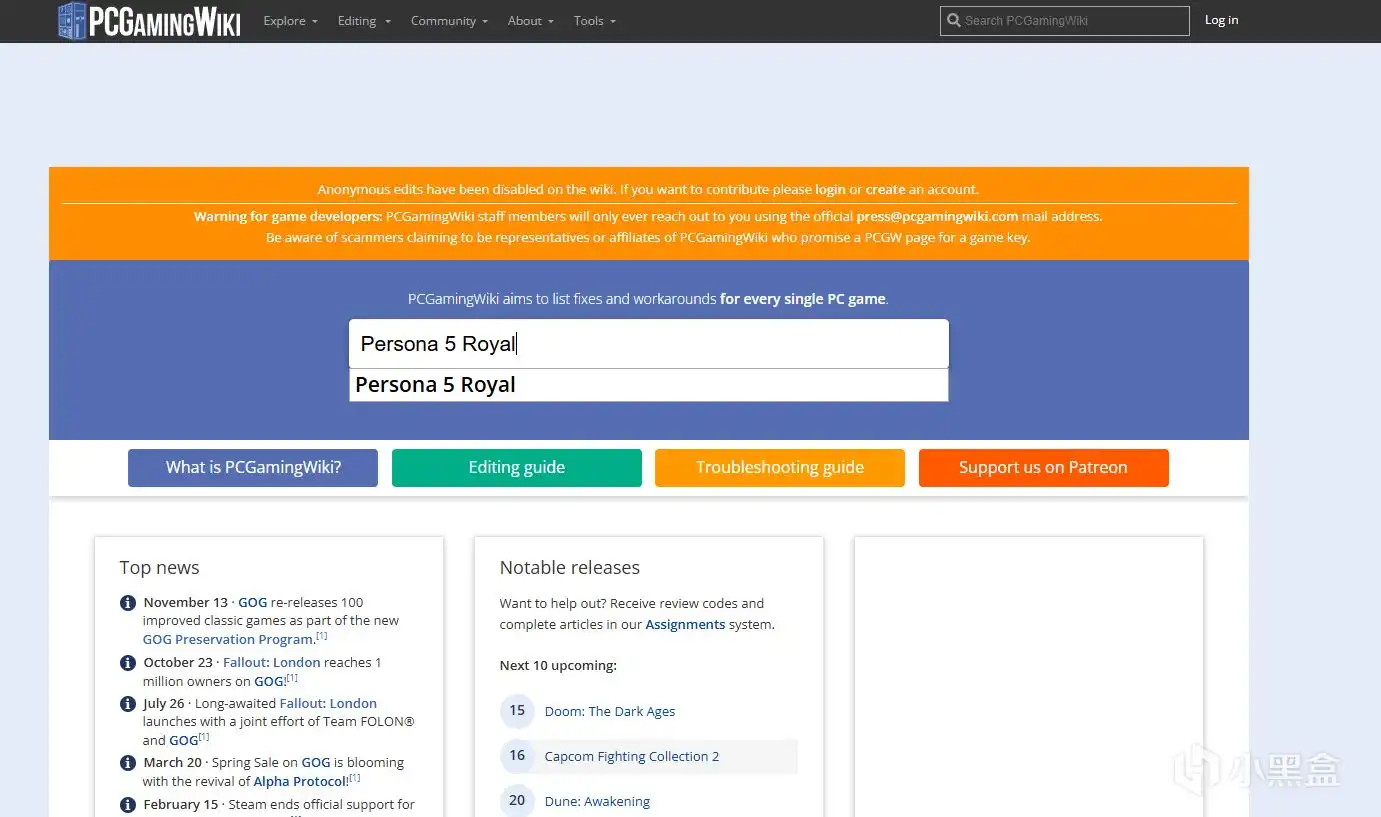Open GOG Preservation Program link
This screenshot has height=817, width=1381.
228,640
